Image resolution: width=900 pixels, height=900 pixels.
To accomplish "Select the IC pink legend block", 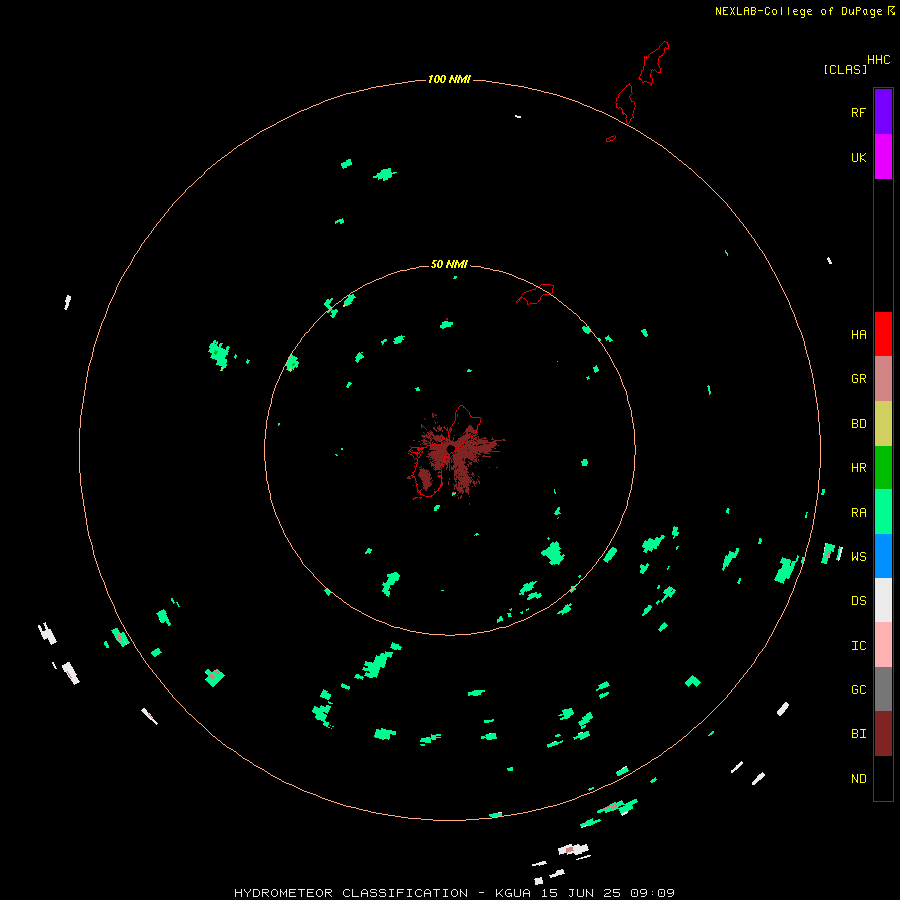I will tap(883, 645).
